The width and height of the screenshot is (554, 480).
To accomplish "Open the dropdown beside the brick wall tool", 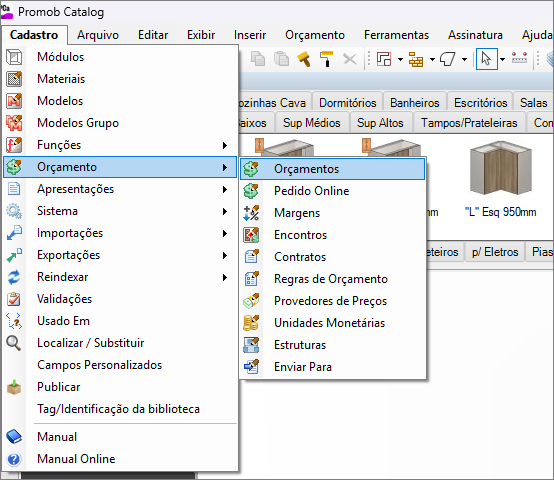I will point(432,59).
